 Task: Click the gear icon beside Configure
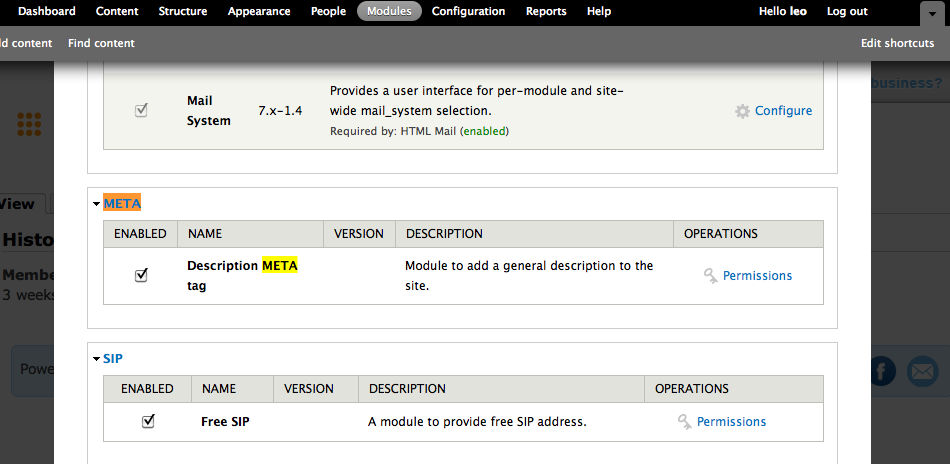[x=742, y=111]
